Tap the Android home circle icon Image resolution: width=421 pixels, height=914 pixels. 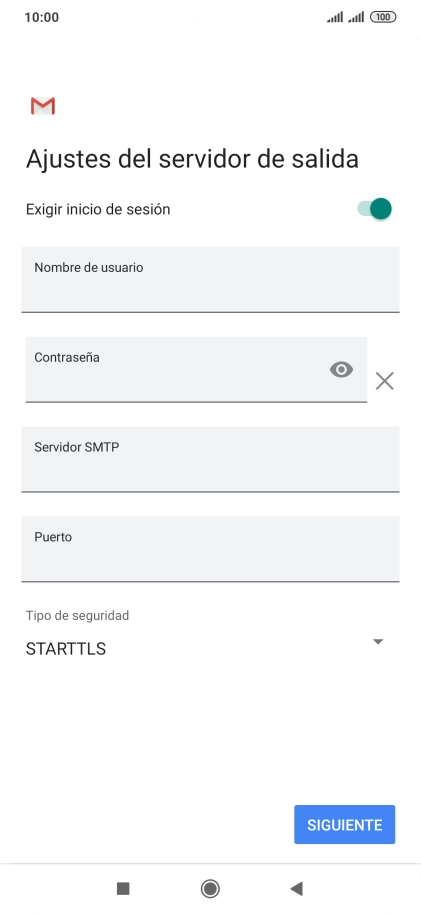coord(210,888)
